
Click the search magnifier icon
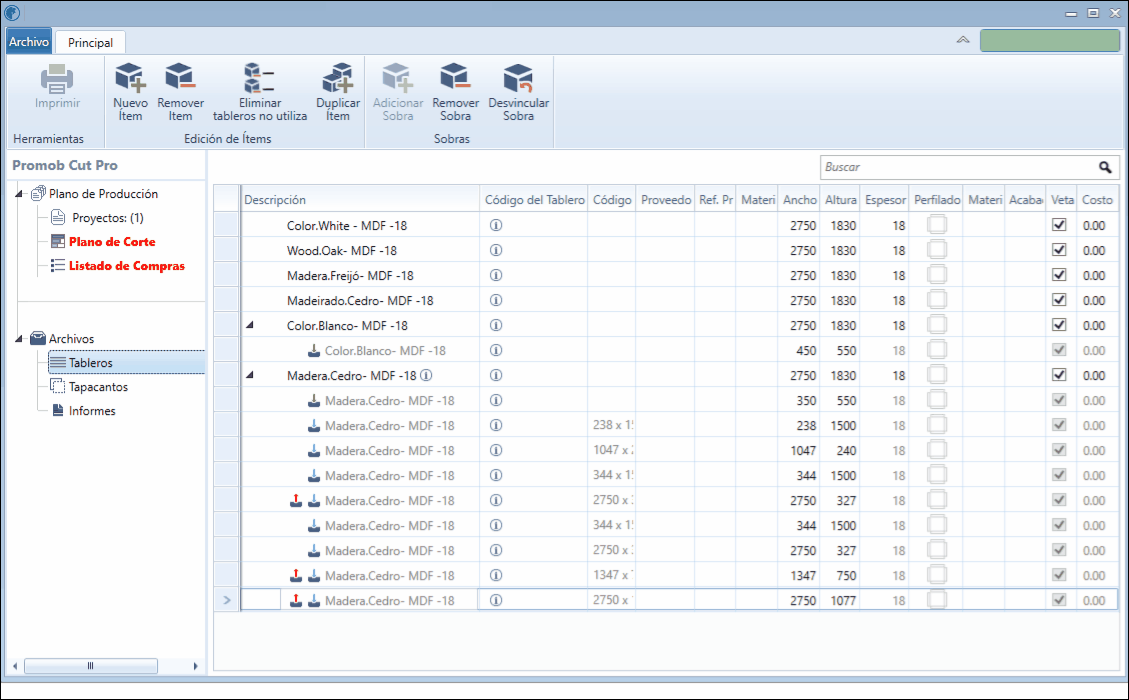click(x=1105, y=167)
